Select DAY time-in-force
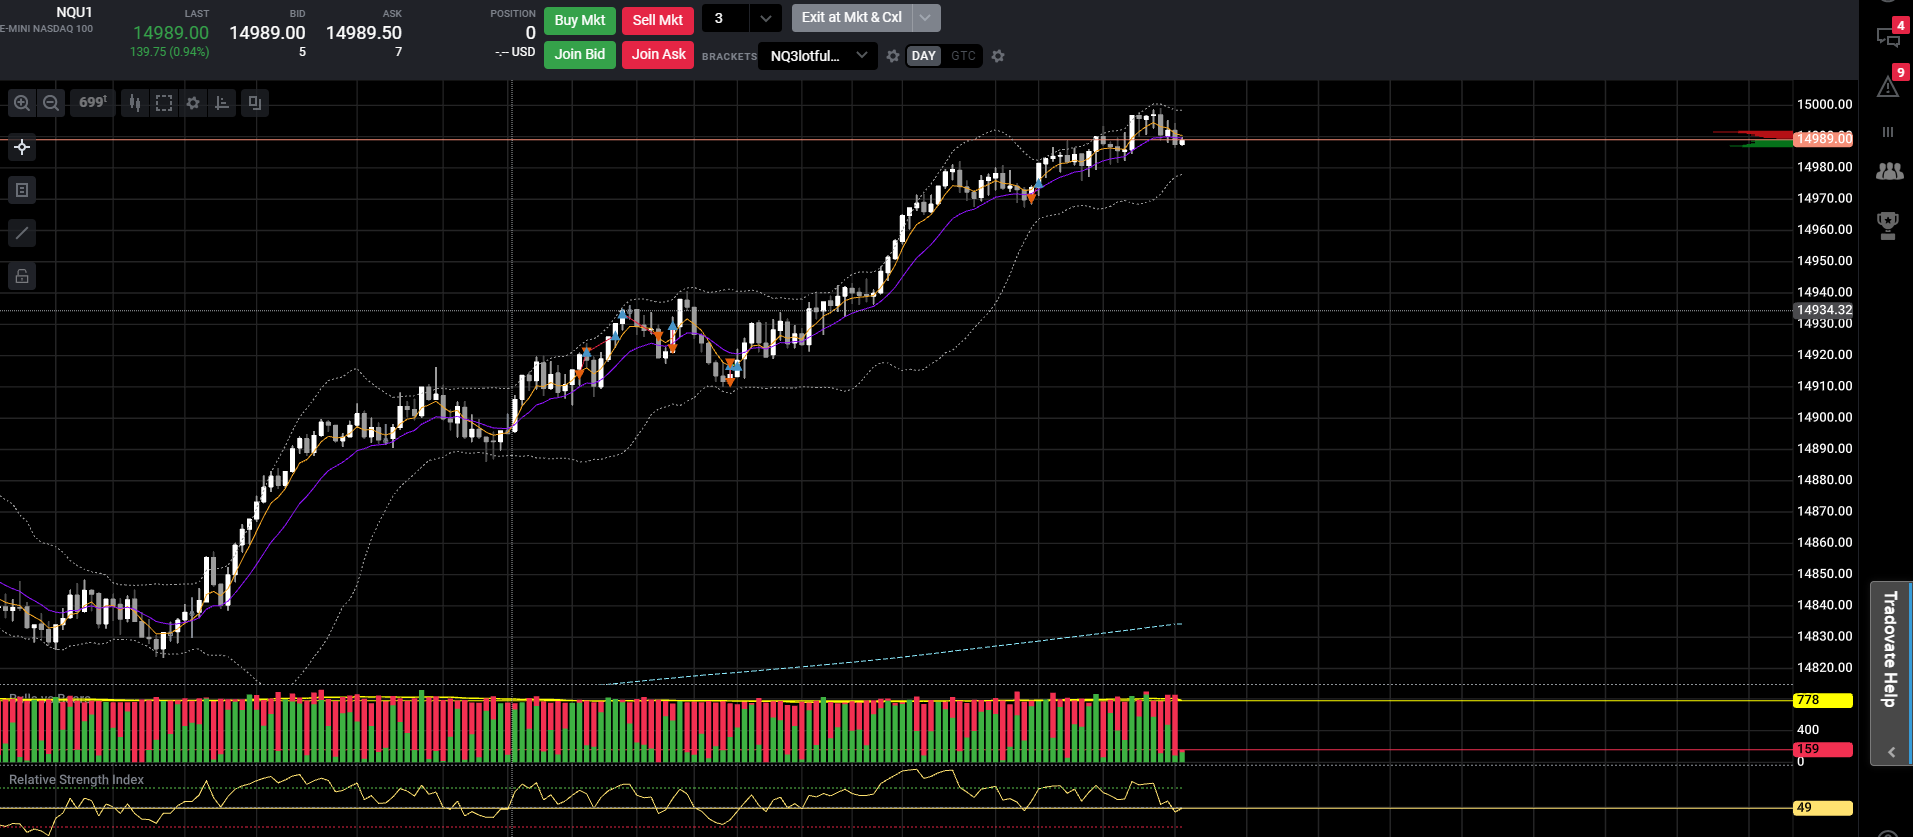Screen dimensions: 1913x837 pos(924,56)
